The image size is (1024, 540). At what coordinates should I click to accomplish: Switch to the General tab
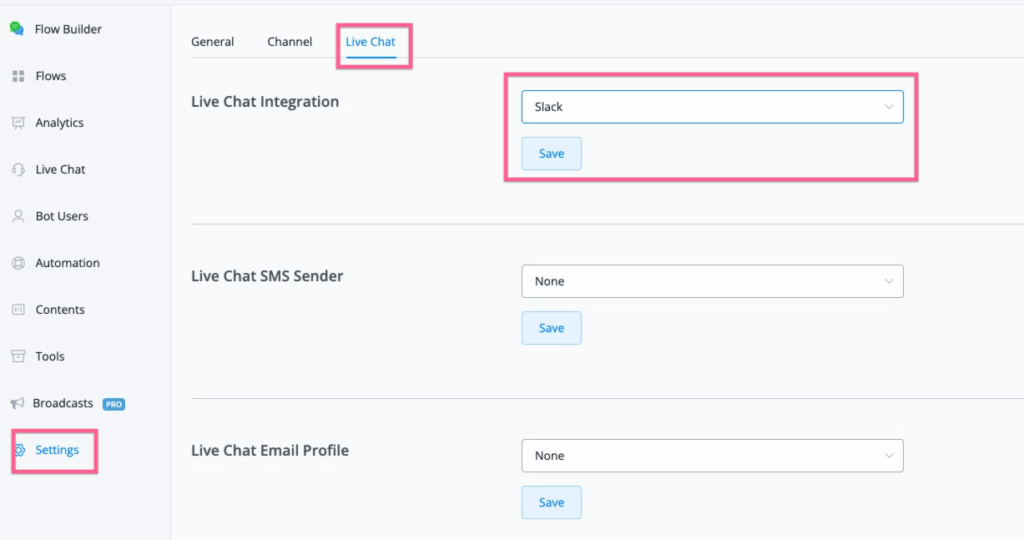pyautogui.click(x=212, y=42)
